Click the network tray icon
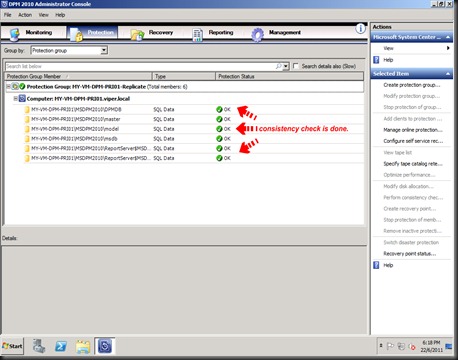This screenshot has height=360, width=458. pyautogui.click(x=401, y=346)
